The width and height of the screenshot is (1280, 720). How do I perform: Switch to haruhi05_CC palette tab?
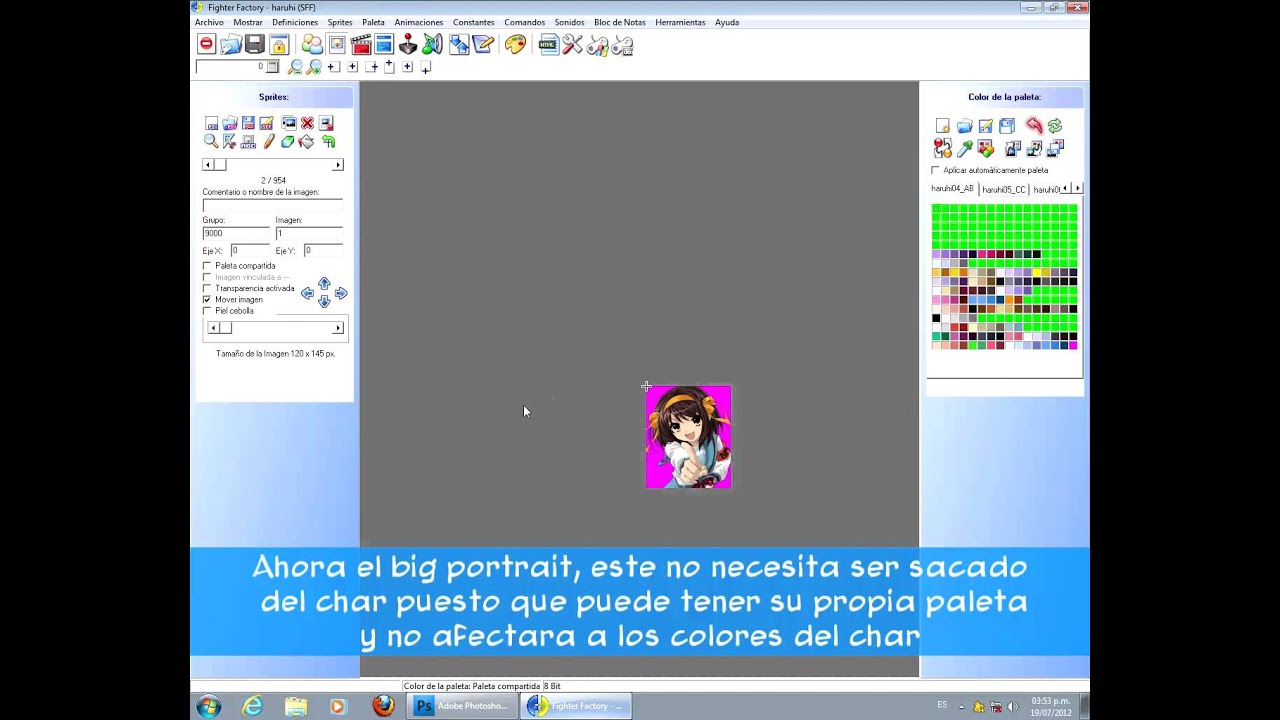pos(1003,189)
